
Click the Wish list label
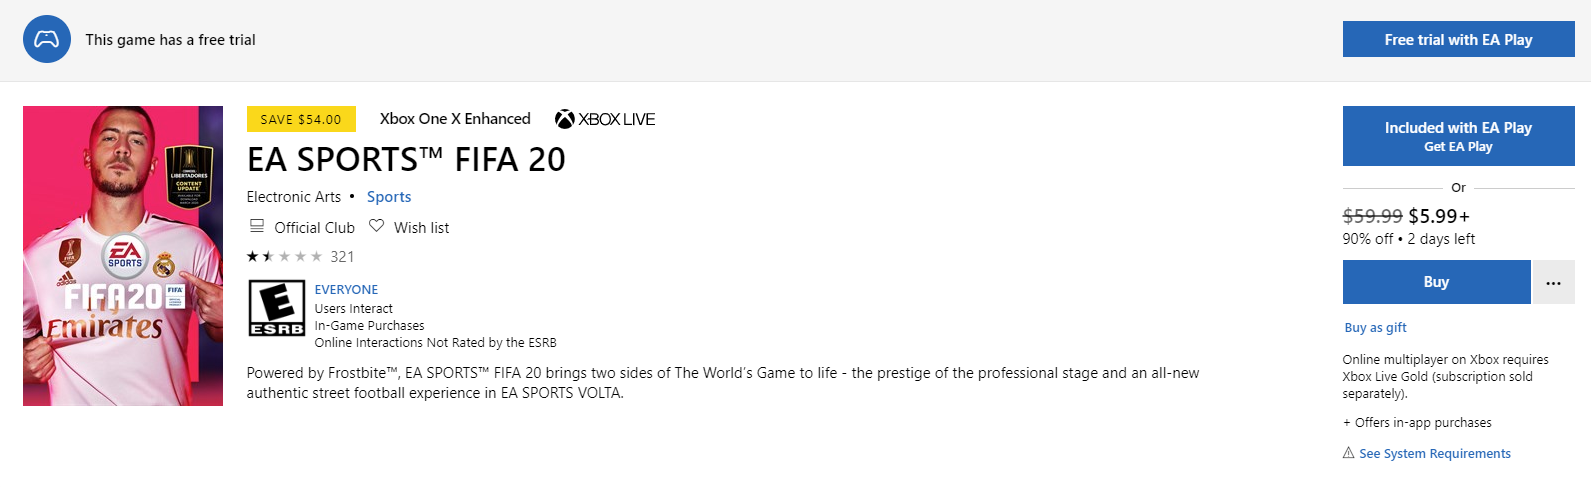click(421, 228)
